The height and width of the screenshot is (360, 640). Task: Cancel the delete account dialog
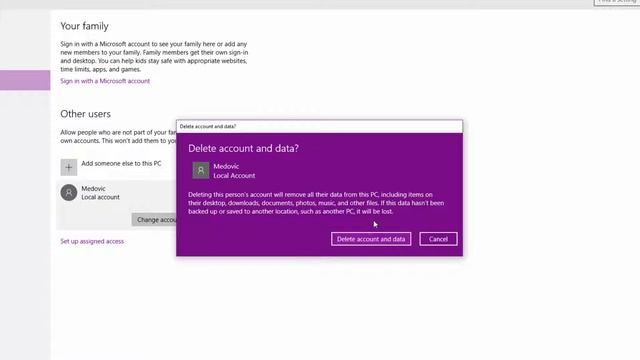tap(438, 239)
